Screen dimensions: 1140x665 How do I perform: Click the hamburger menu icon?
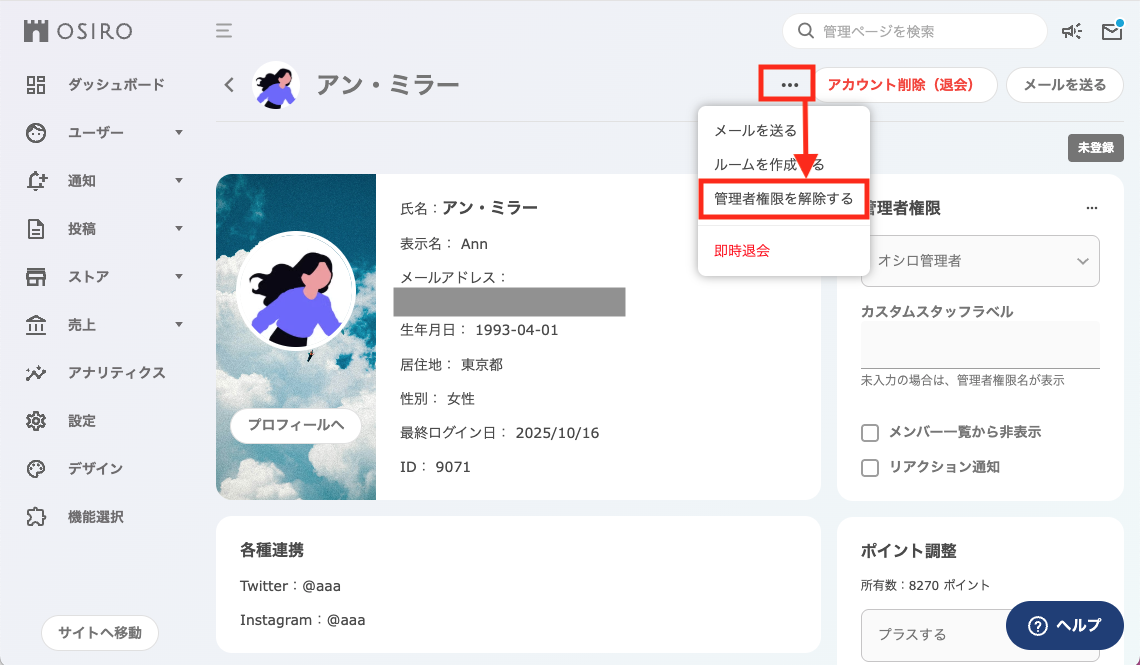224,31
